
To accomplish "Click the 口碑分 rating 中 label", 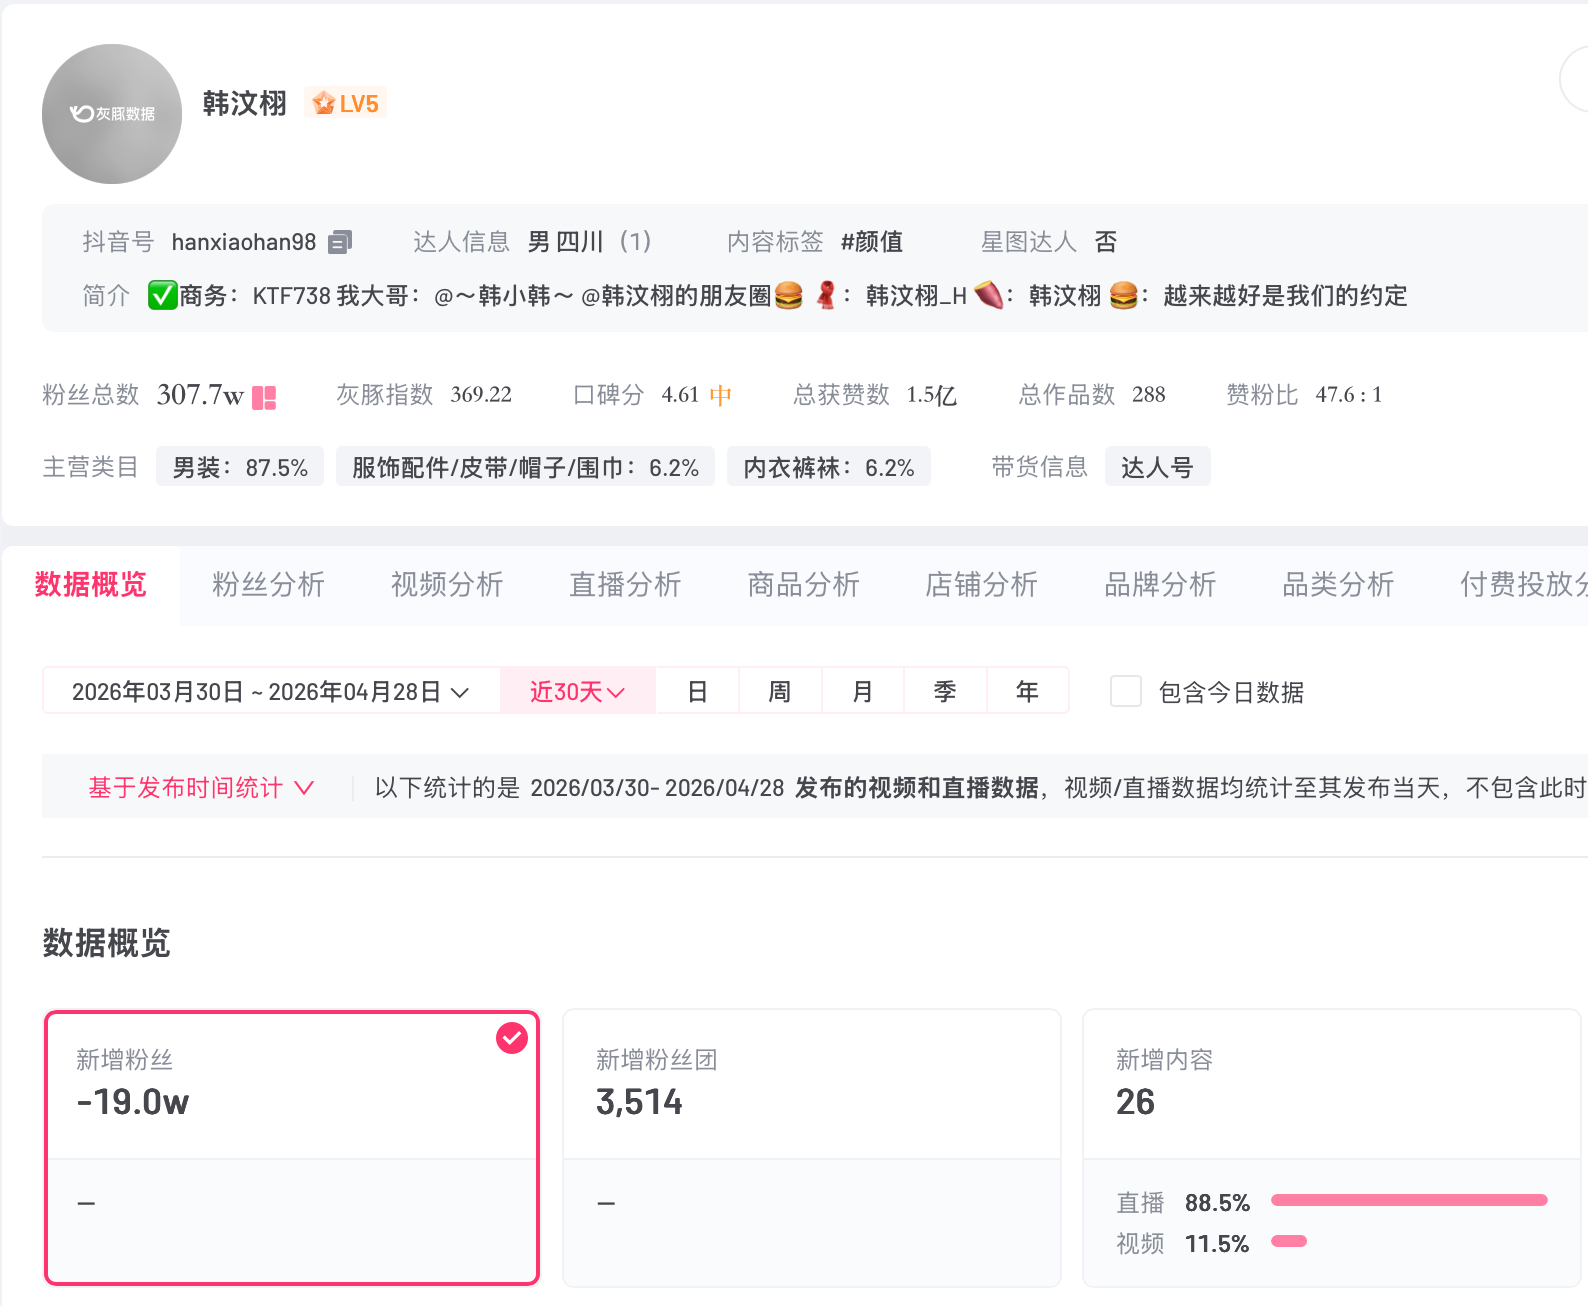I will [x=720, y=395].
